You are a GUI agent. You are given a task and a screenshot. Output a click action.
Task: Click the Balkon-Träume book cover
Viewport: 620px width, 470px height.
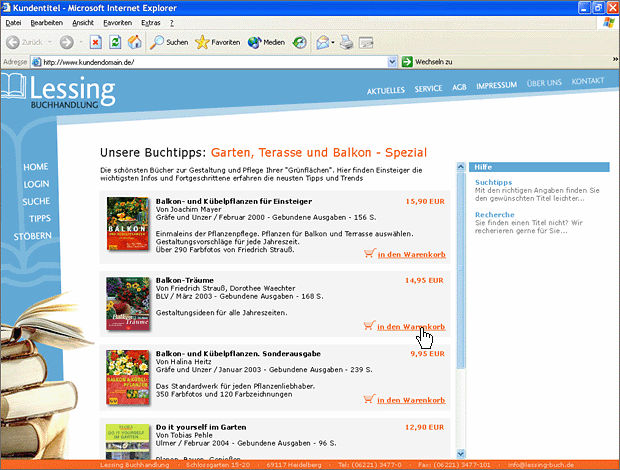pyautogui.click(x=128, y=303)
